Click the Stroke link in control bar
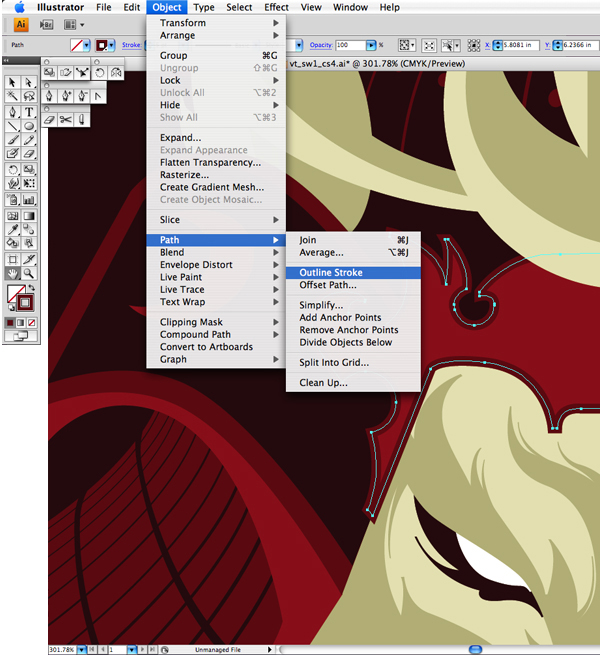This screenshot has height=665, width=600. pyautogui.click(x=131, y=45)
